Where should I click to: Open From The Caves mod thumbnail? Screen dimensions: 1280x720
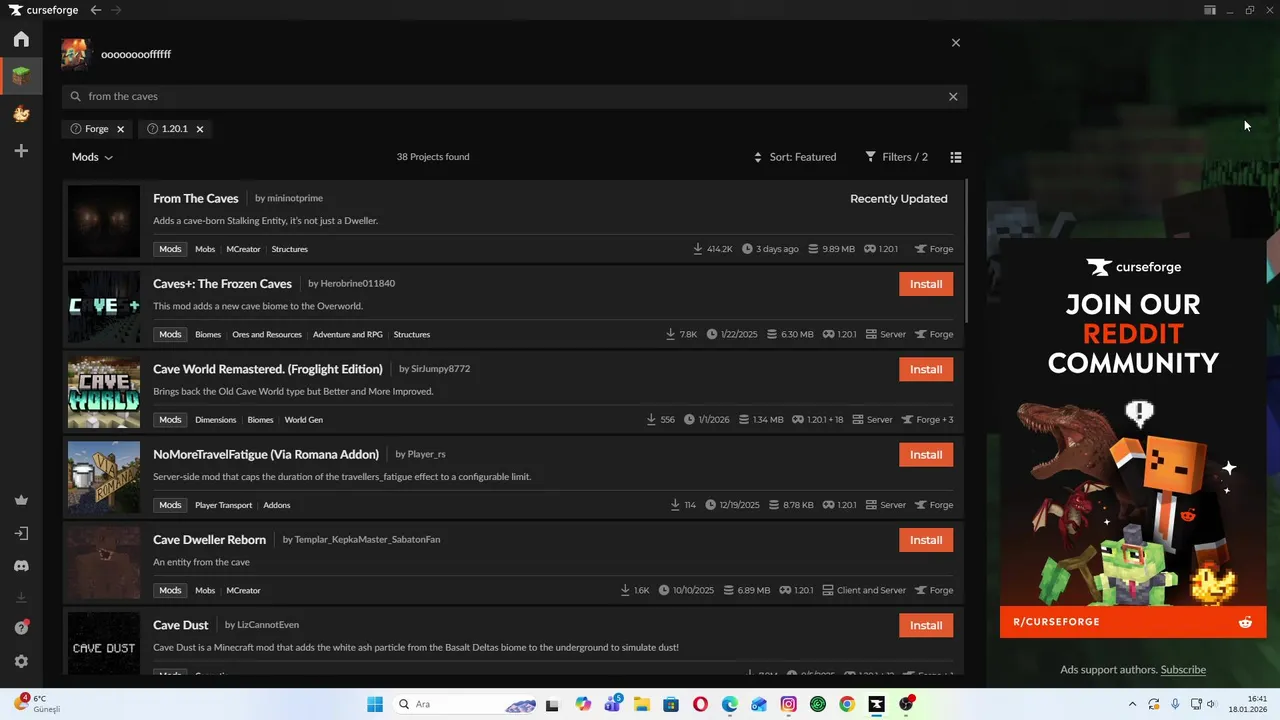tap(104, 221)
